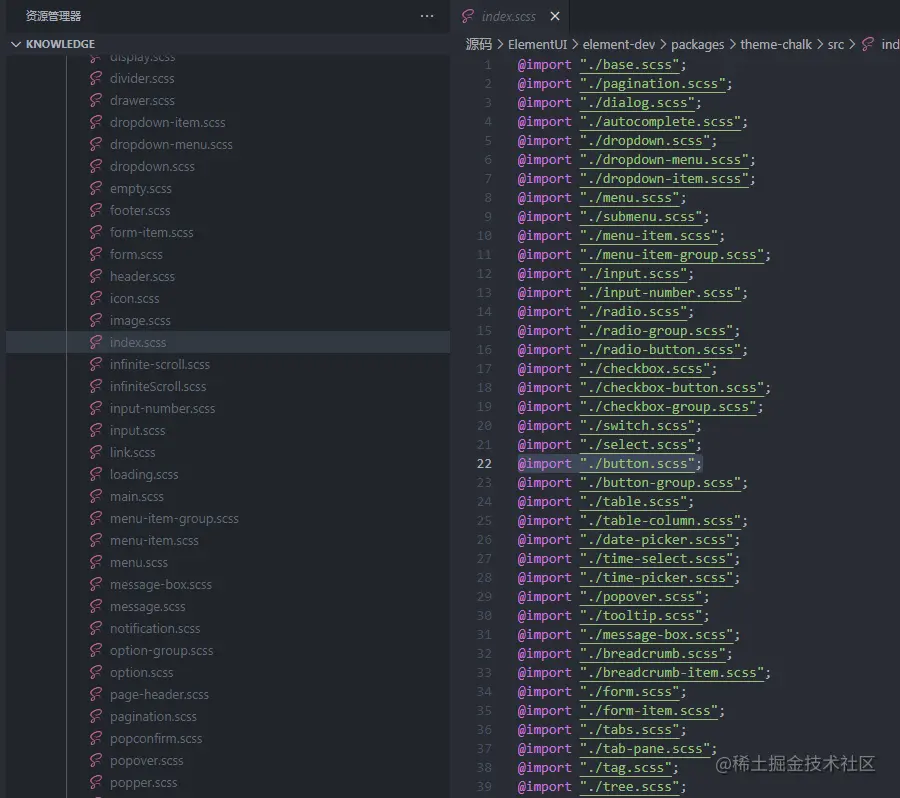Click the element-dev breadcrumb segment

pyautogui.click(x=619, y=44)
